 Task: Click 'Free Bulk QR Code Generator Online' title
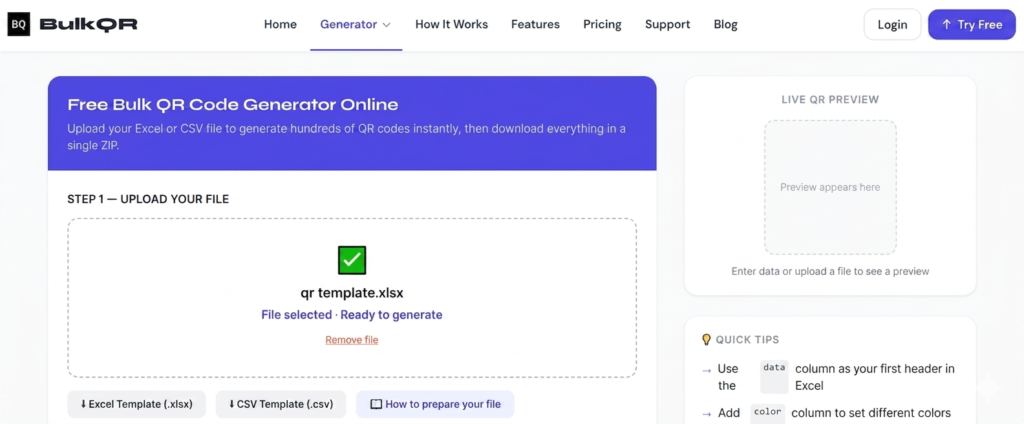tap(233, 105)
